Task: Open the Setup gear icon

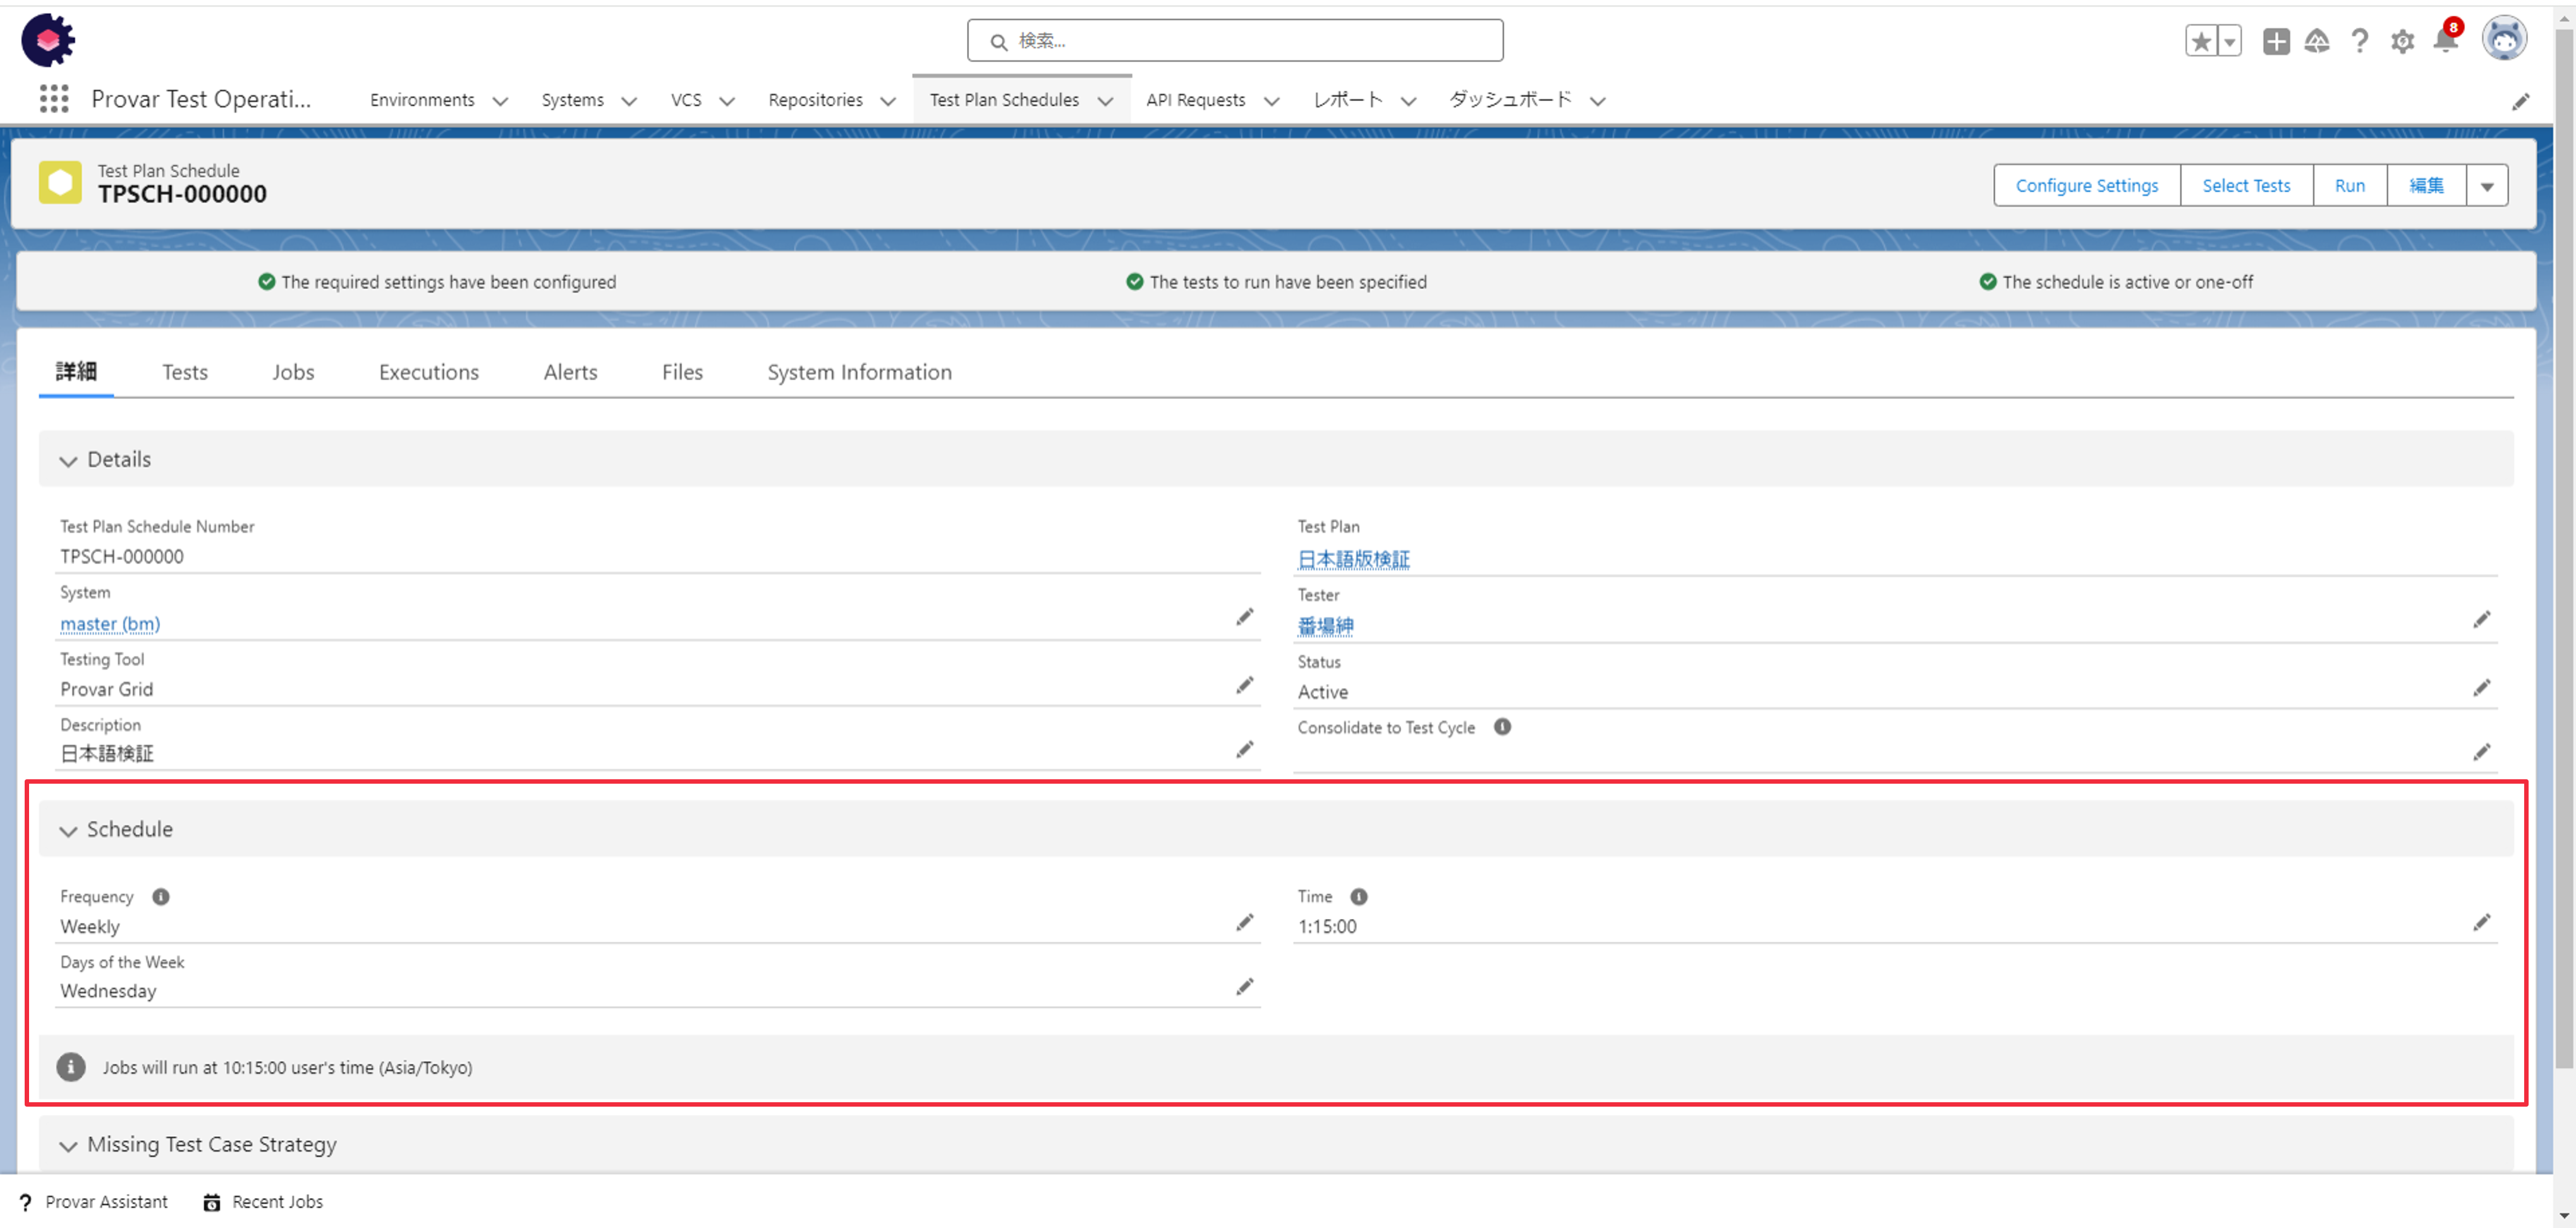Action: 2402,41
